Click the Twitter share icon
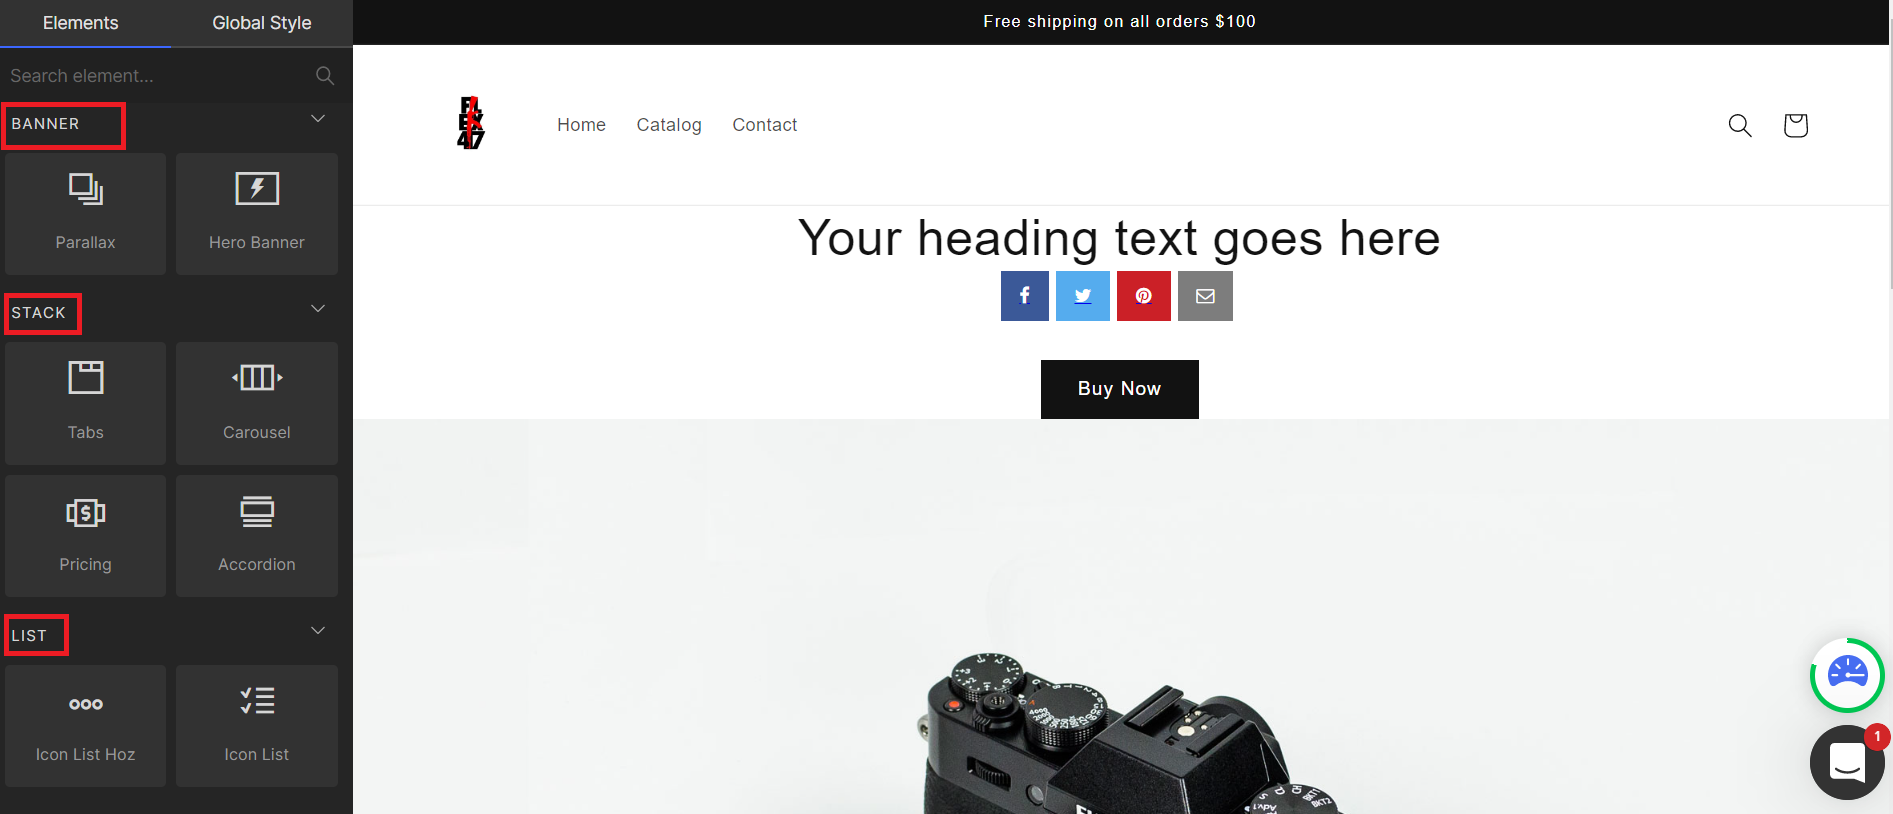Viewport: 1893px width, 814px height. click(x=1083, y=296)
